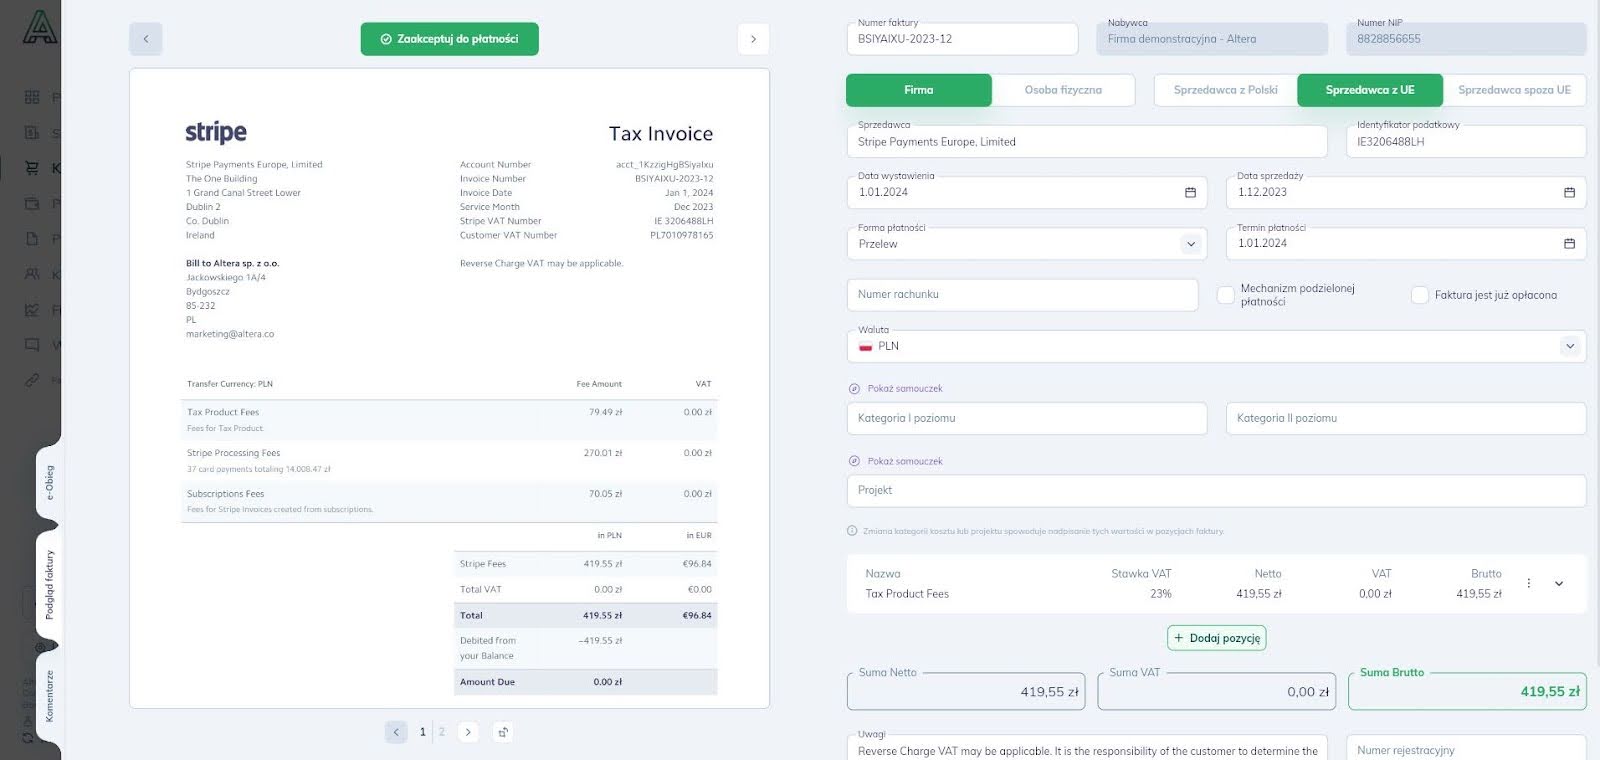Click the 23% Stawka VAT value
This screenshot has height=760, width=1600.
click(x=1160, y=594)
